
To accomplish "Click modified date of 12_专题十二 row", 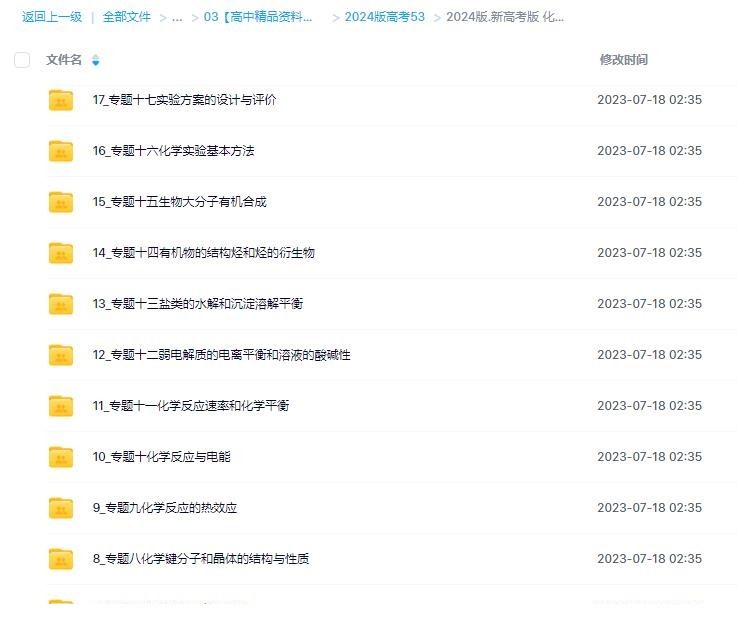I will tap(650, 355).
